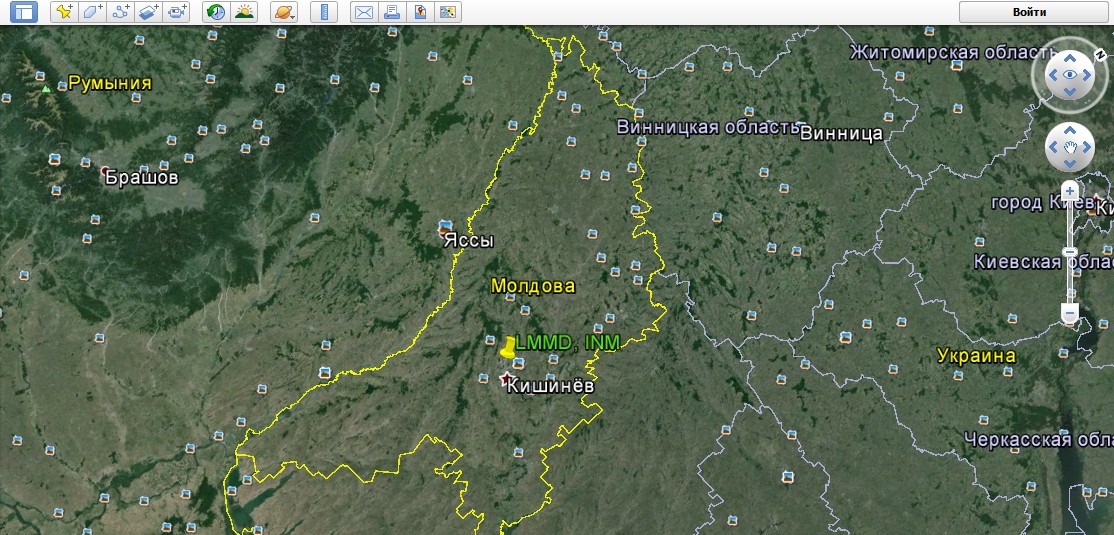This screenshot has height=535, width=1114.
Task: Open the planet selection dropdown
Action: (x=284, y=12)
